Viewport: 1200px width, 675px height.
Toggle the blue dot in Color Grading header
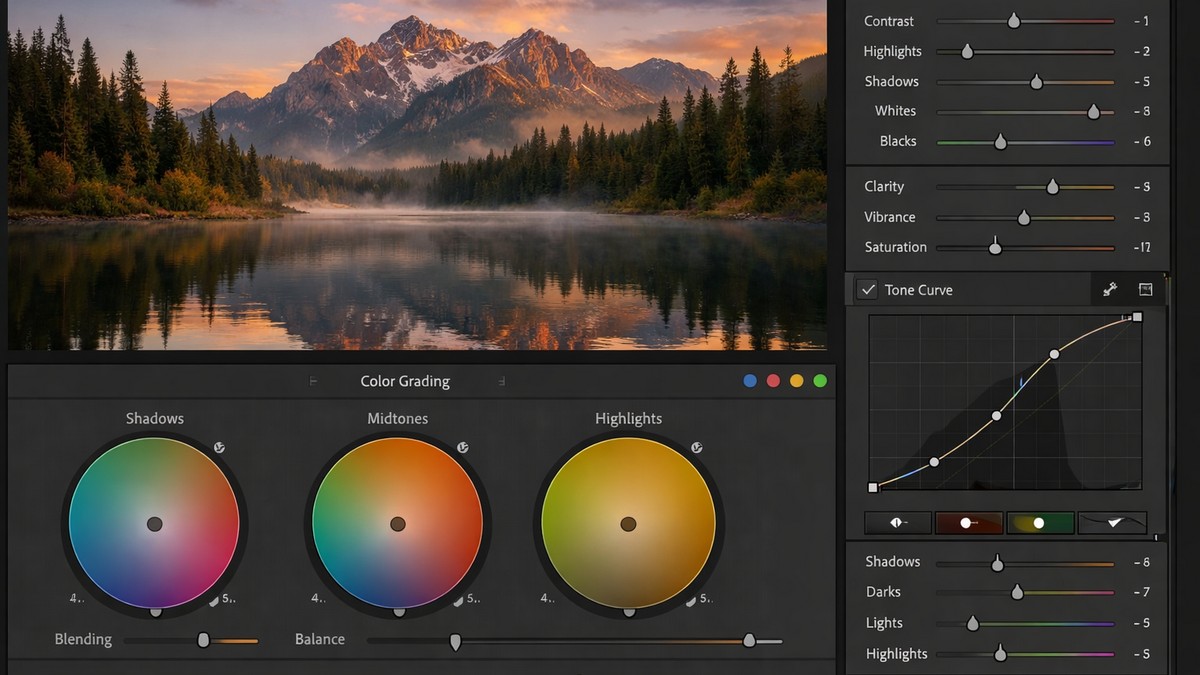click(x=750, y=381)
